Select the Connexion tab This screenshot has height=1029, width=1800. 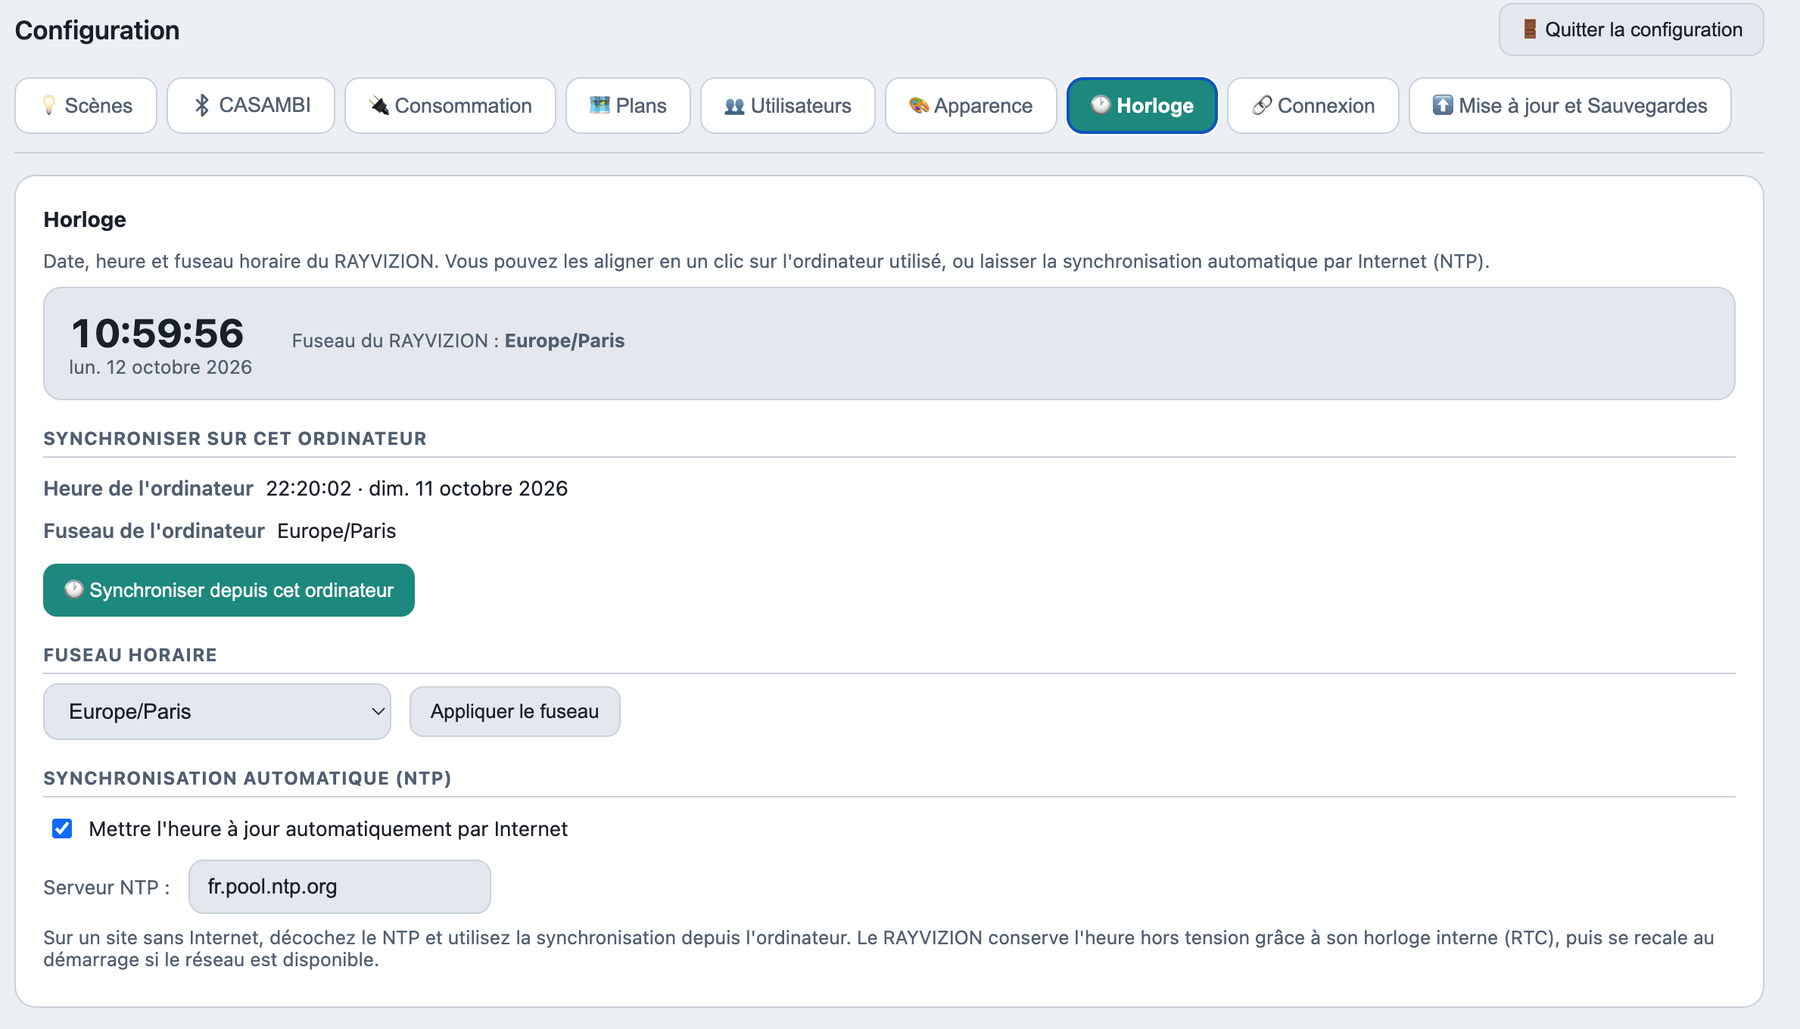1313,105
